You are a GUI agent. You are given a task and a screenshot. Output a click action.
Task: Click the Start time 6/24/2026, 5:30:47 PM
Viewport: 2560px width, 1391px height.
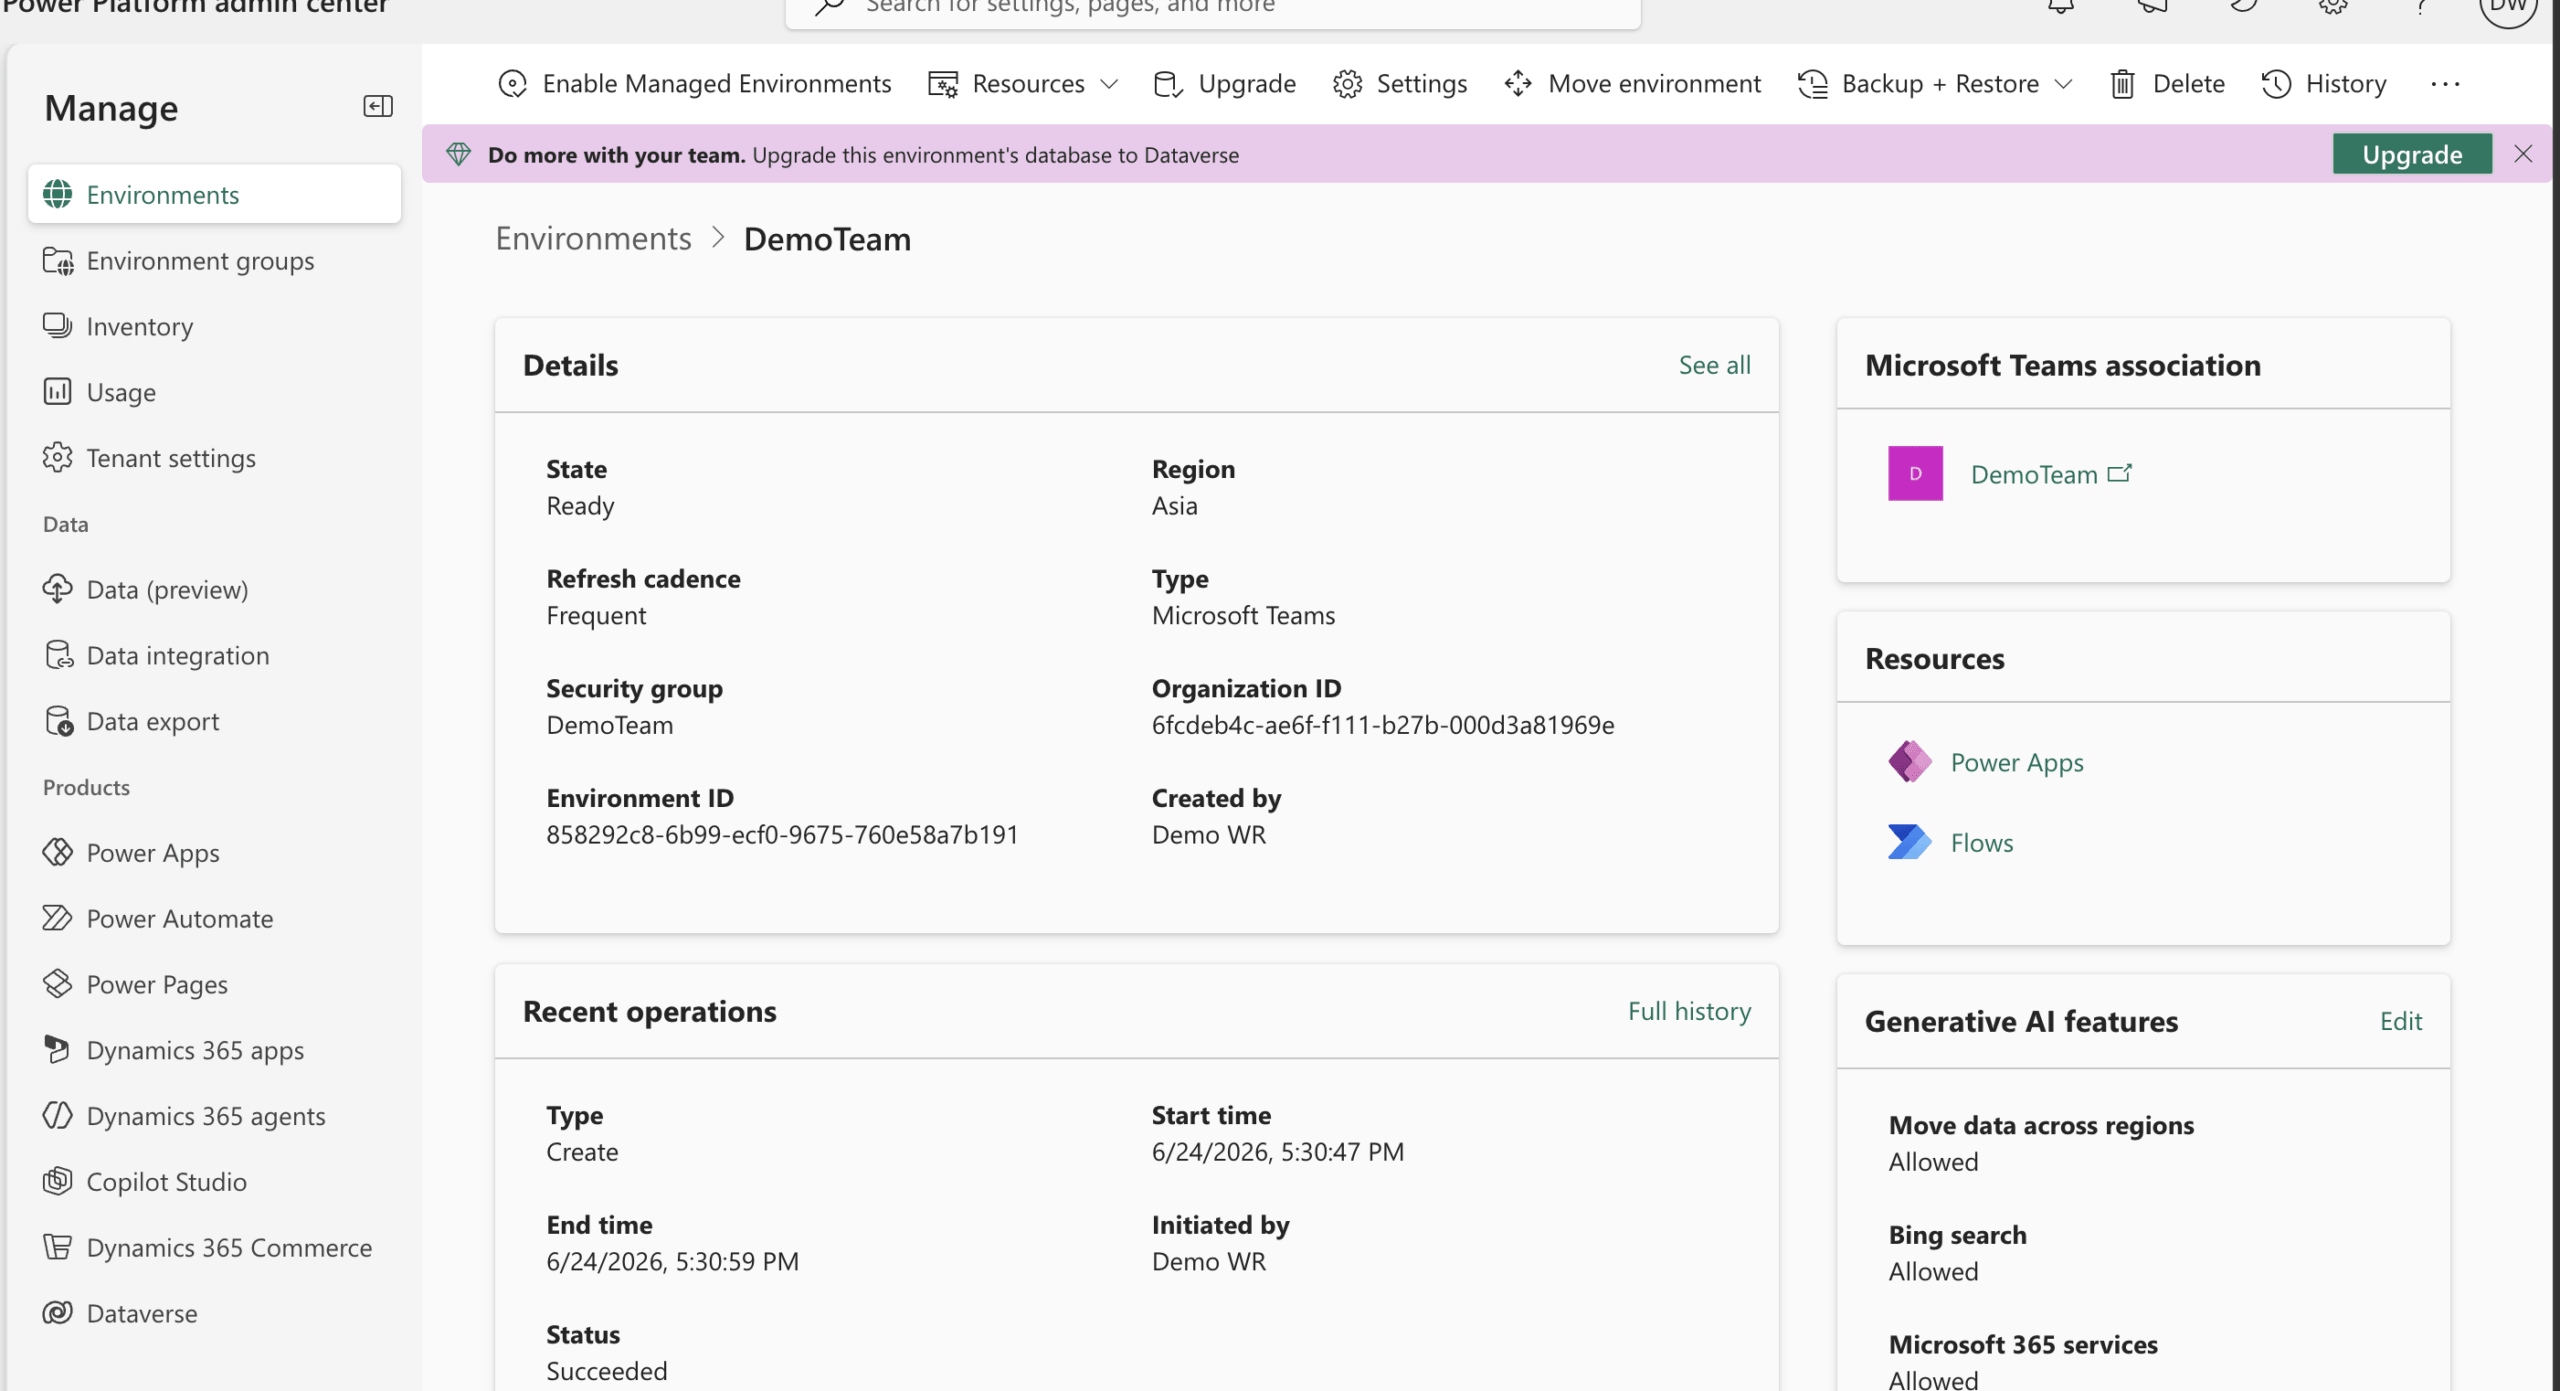(1277, 1152)
